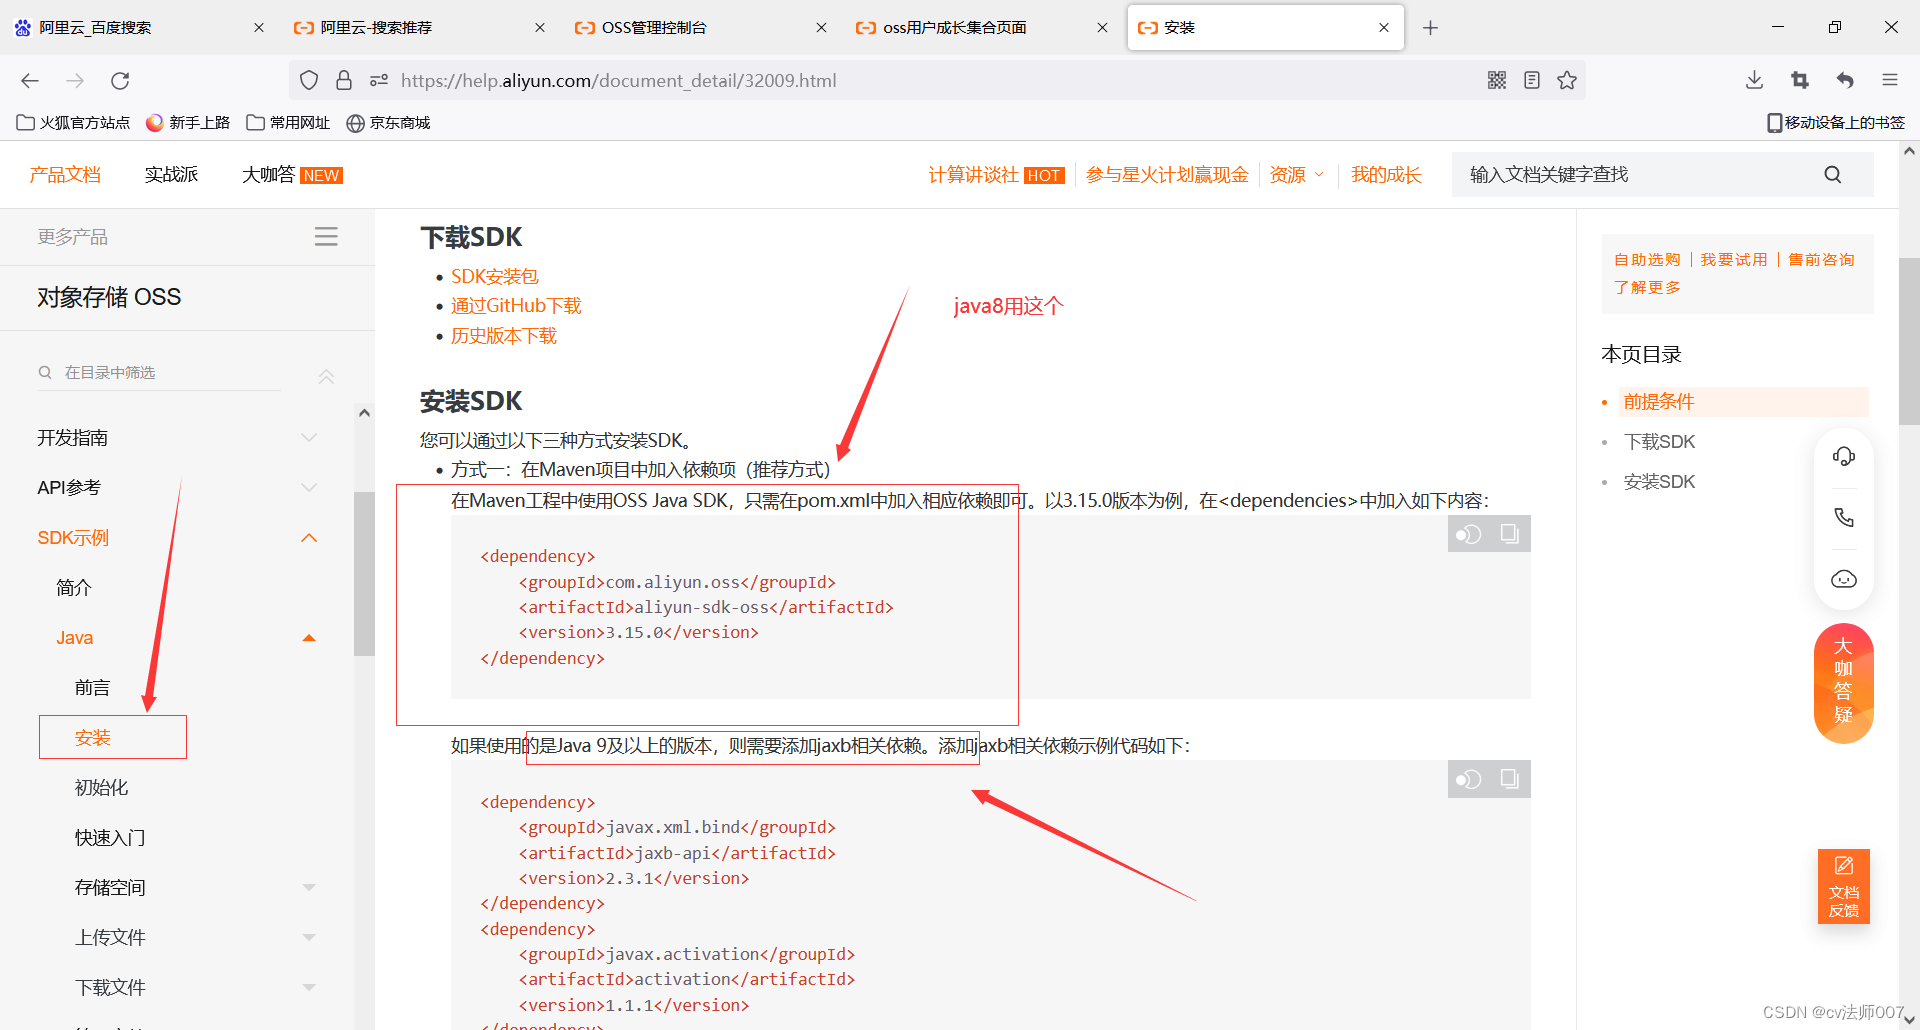Open the 通过GitHub下载 link

click(516, 306)
